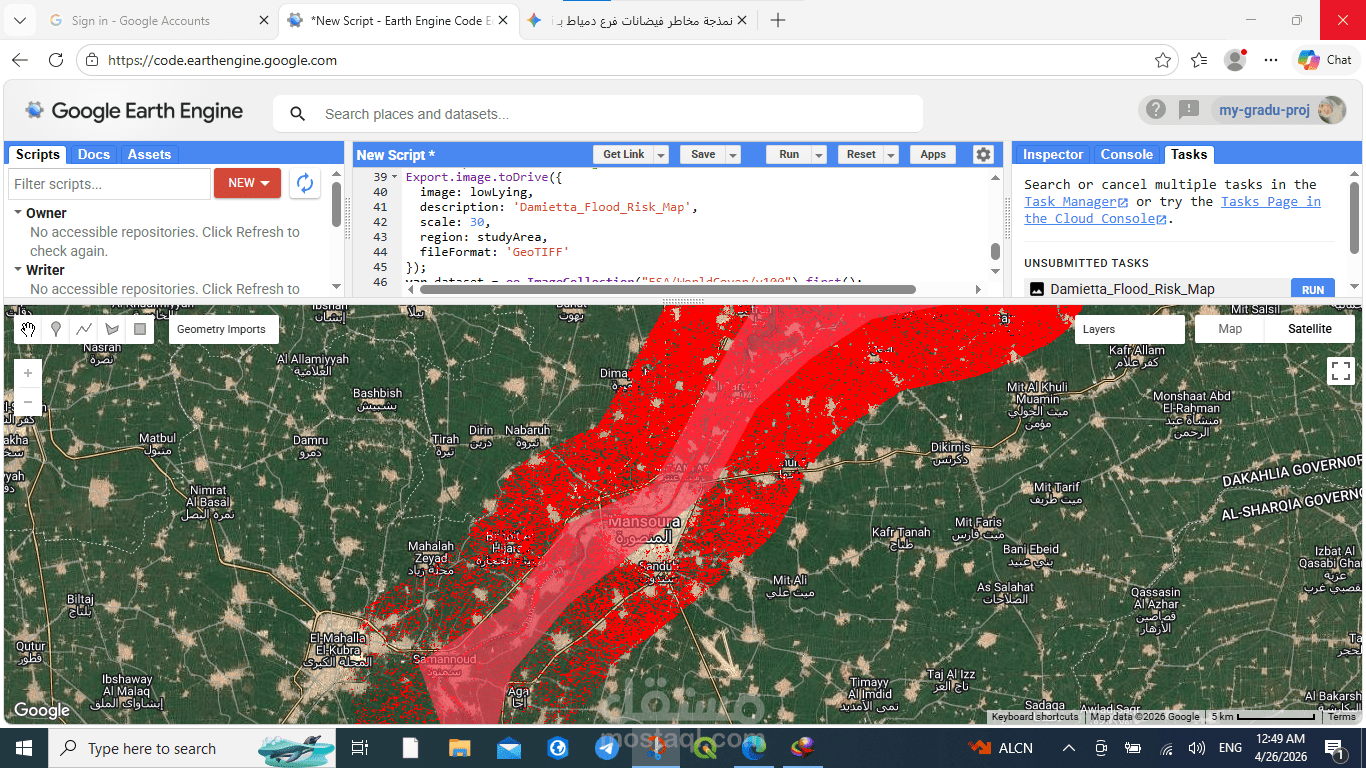Open Task View on the taskbar

[360, 748]
